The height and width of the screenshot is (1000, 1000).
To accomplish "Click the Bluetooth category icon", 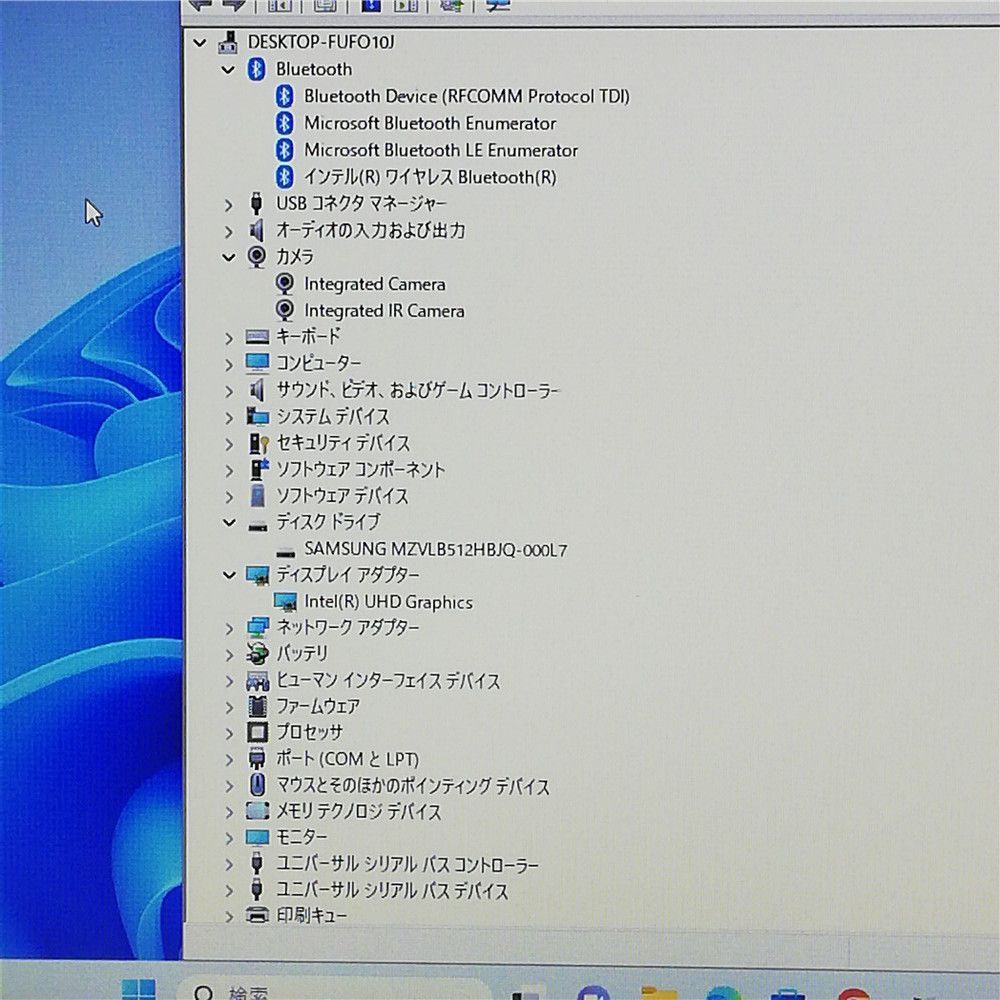I will click(256, 69).
